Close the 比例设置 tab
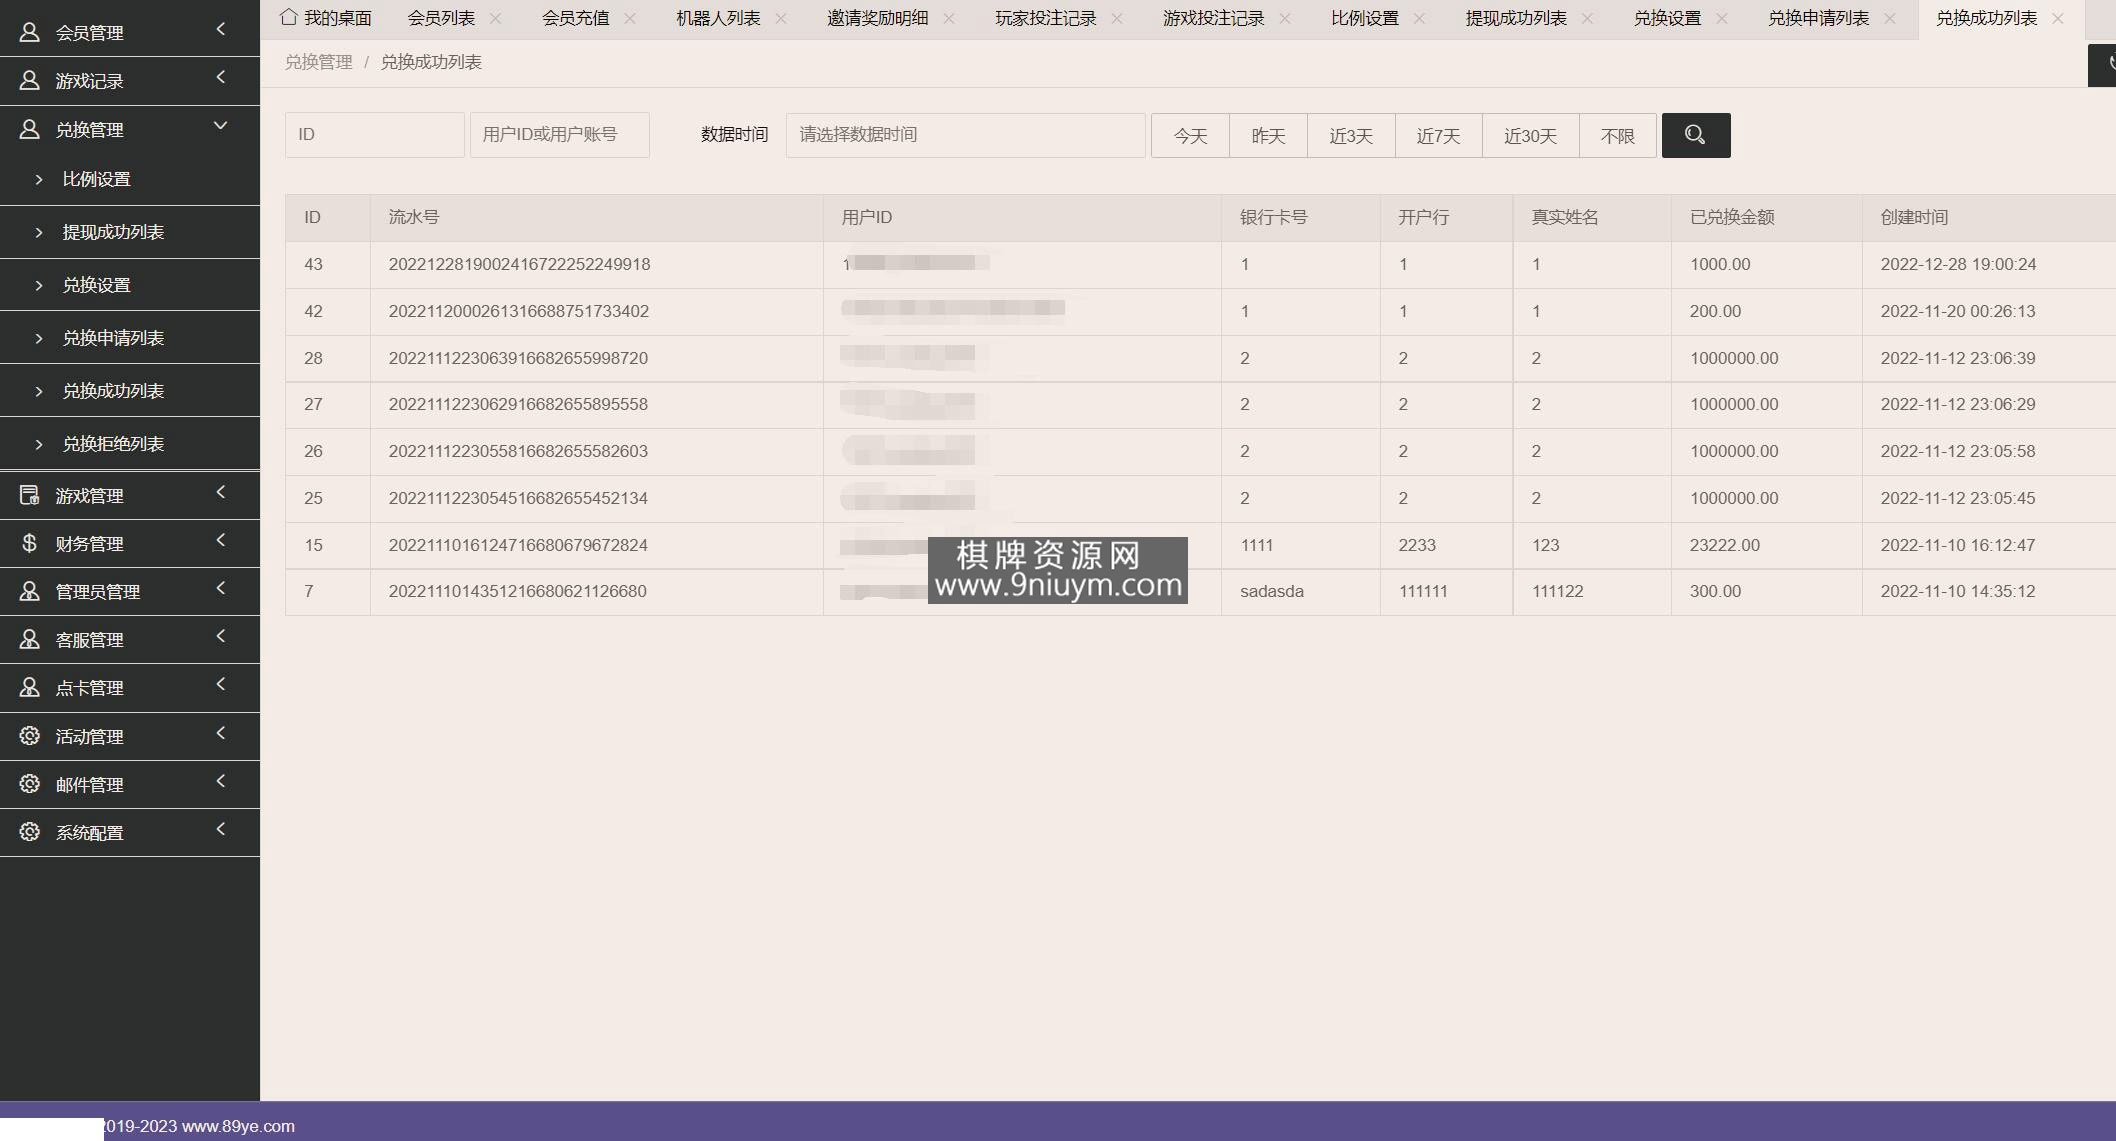 tap(1419, 18)
